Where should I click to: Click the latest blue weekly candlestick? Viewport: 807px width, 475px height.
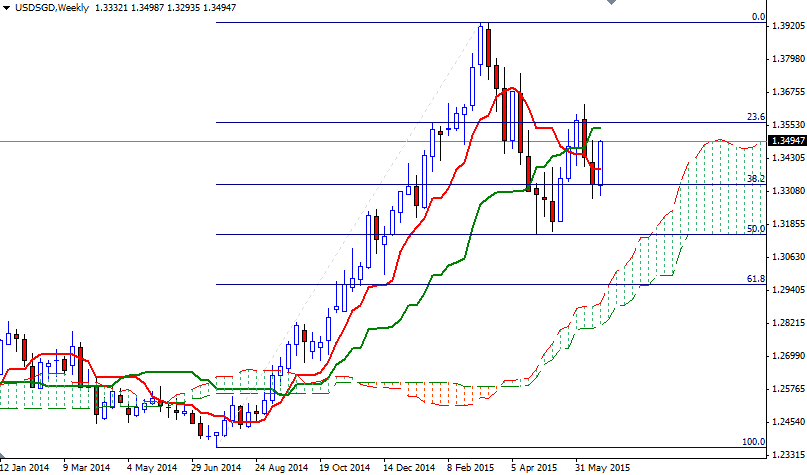(600, 163)
